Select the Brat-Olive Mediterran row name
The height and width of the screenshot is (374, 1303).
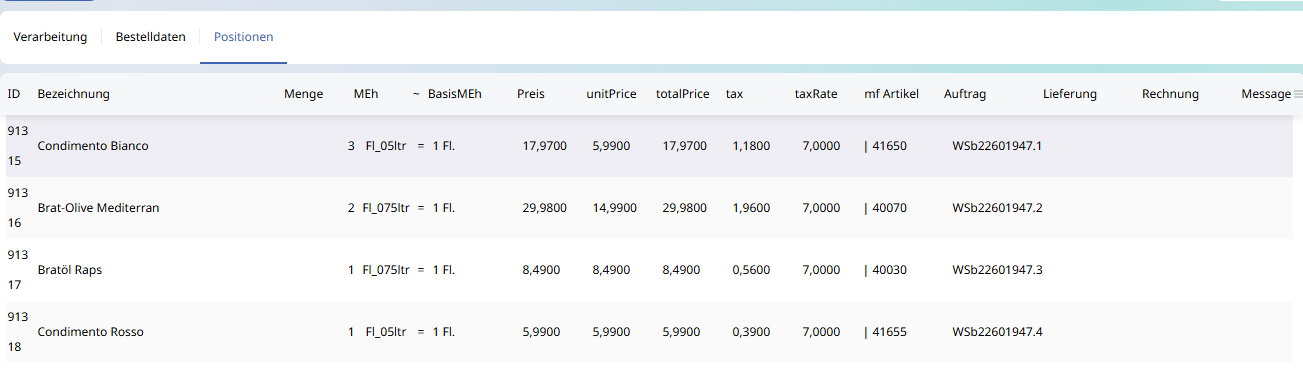coord(98,208)
